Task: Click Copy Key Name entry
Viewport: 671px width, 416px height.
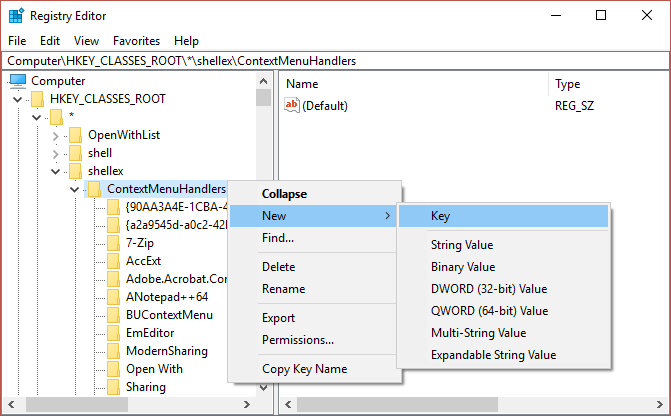Action: click(x=304, y=369)
